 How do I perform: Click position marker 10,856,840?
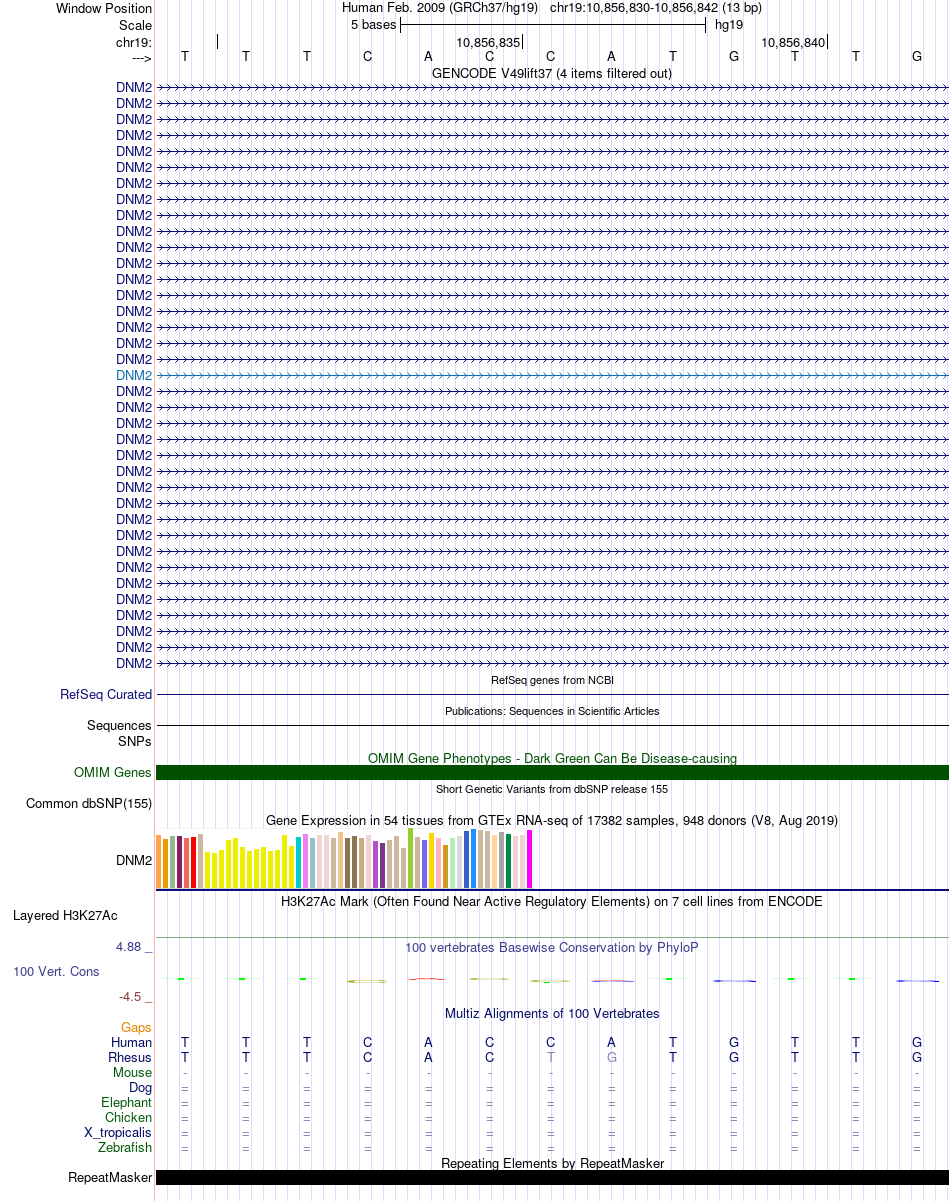(x=793, y=42)
